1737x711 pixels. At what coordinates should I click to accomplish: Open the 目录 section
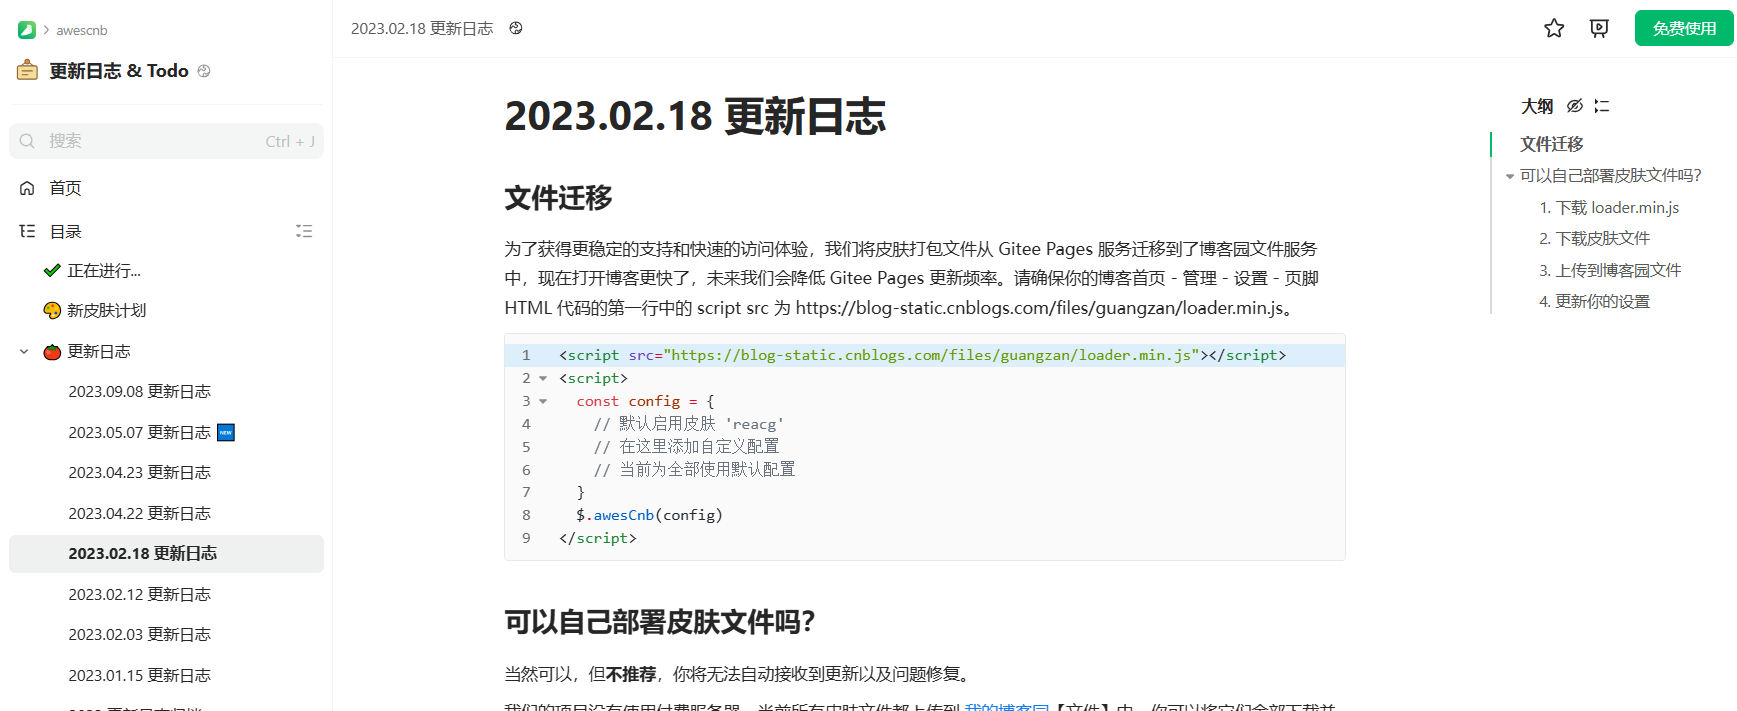[65, 231]
